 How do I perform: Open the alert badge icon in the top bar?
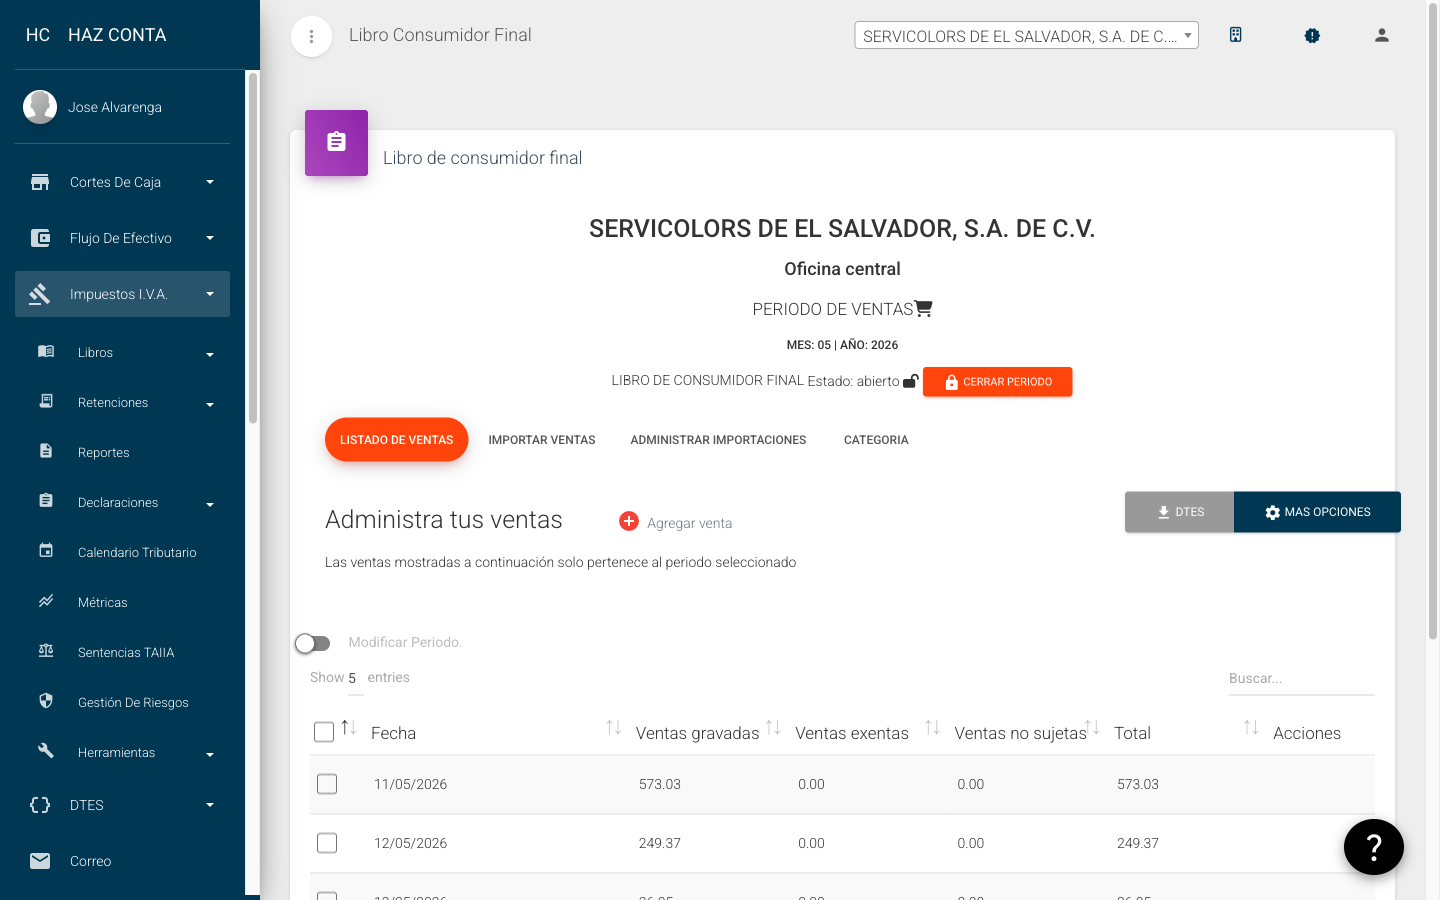[x=1312, y=35]
